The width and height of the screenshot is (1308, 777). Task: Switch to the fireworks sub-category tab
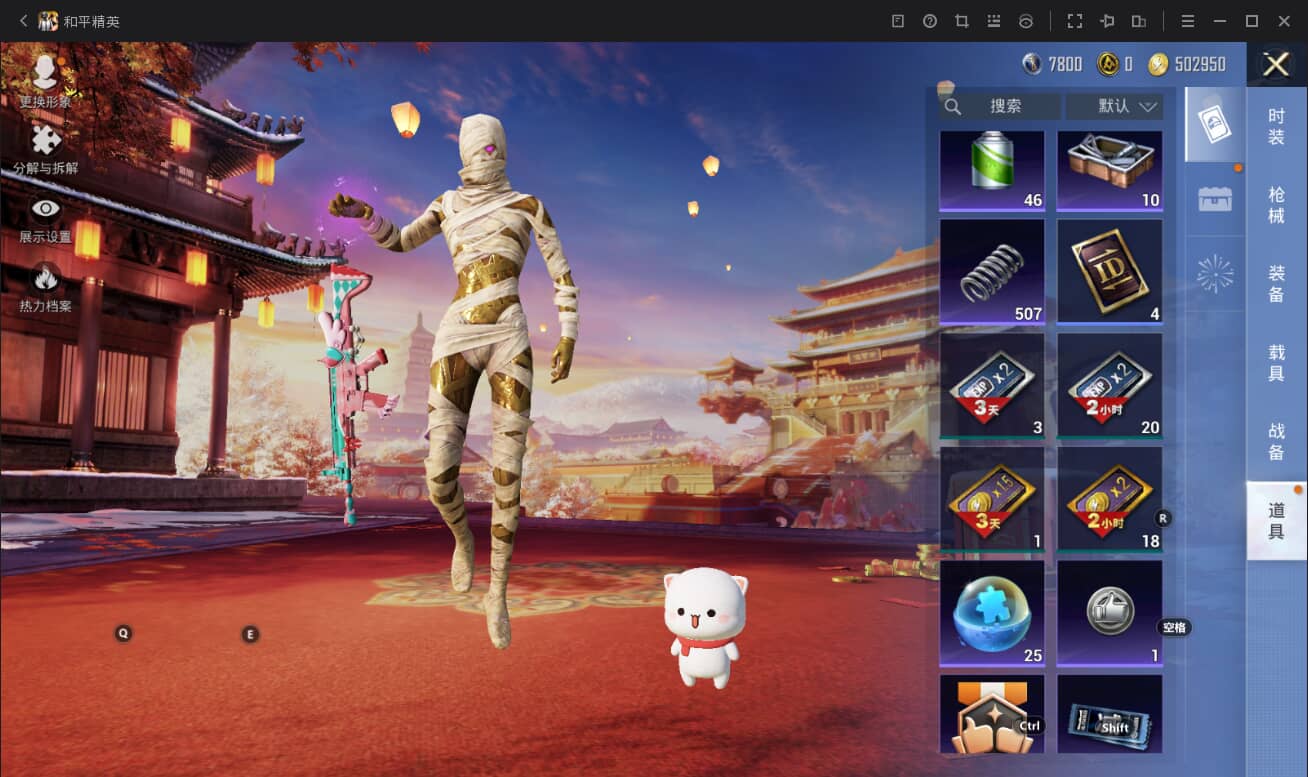click(1215, 273)
